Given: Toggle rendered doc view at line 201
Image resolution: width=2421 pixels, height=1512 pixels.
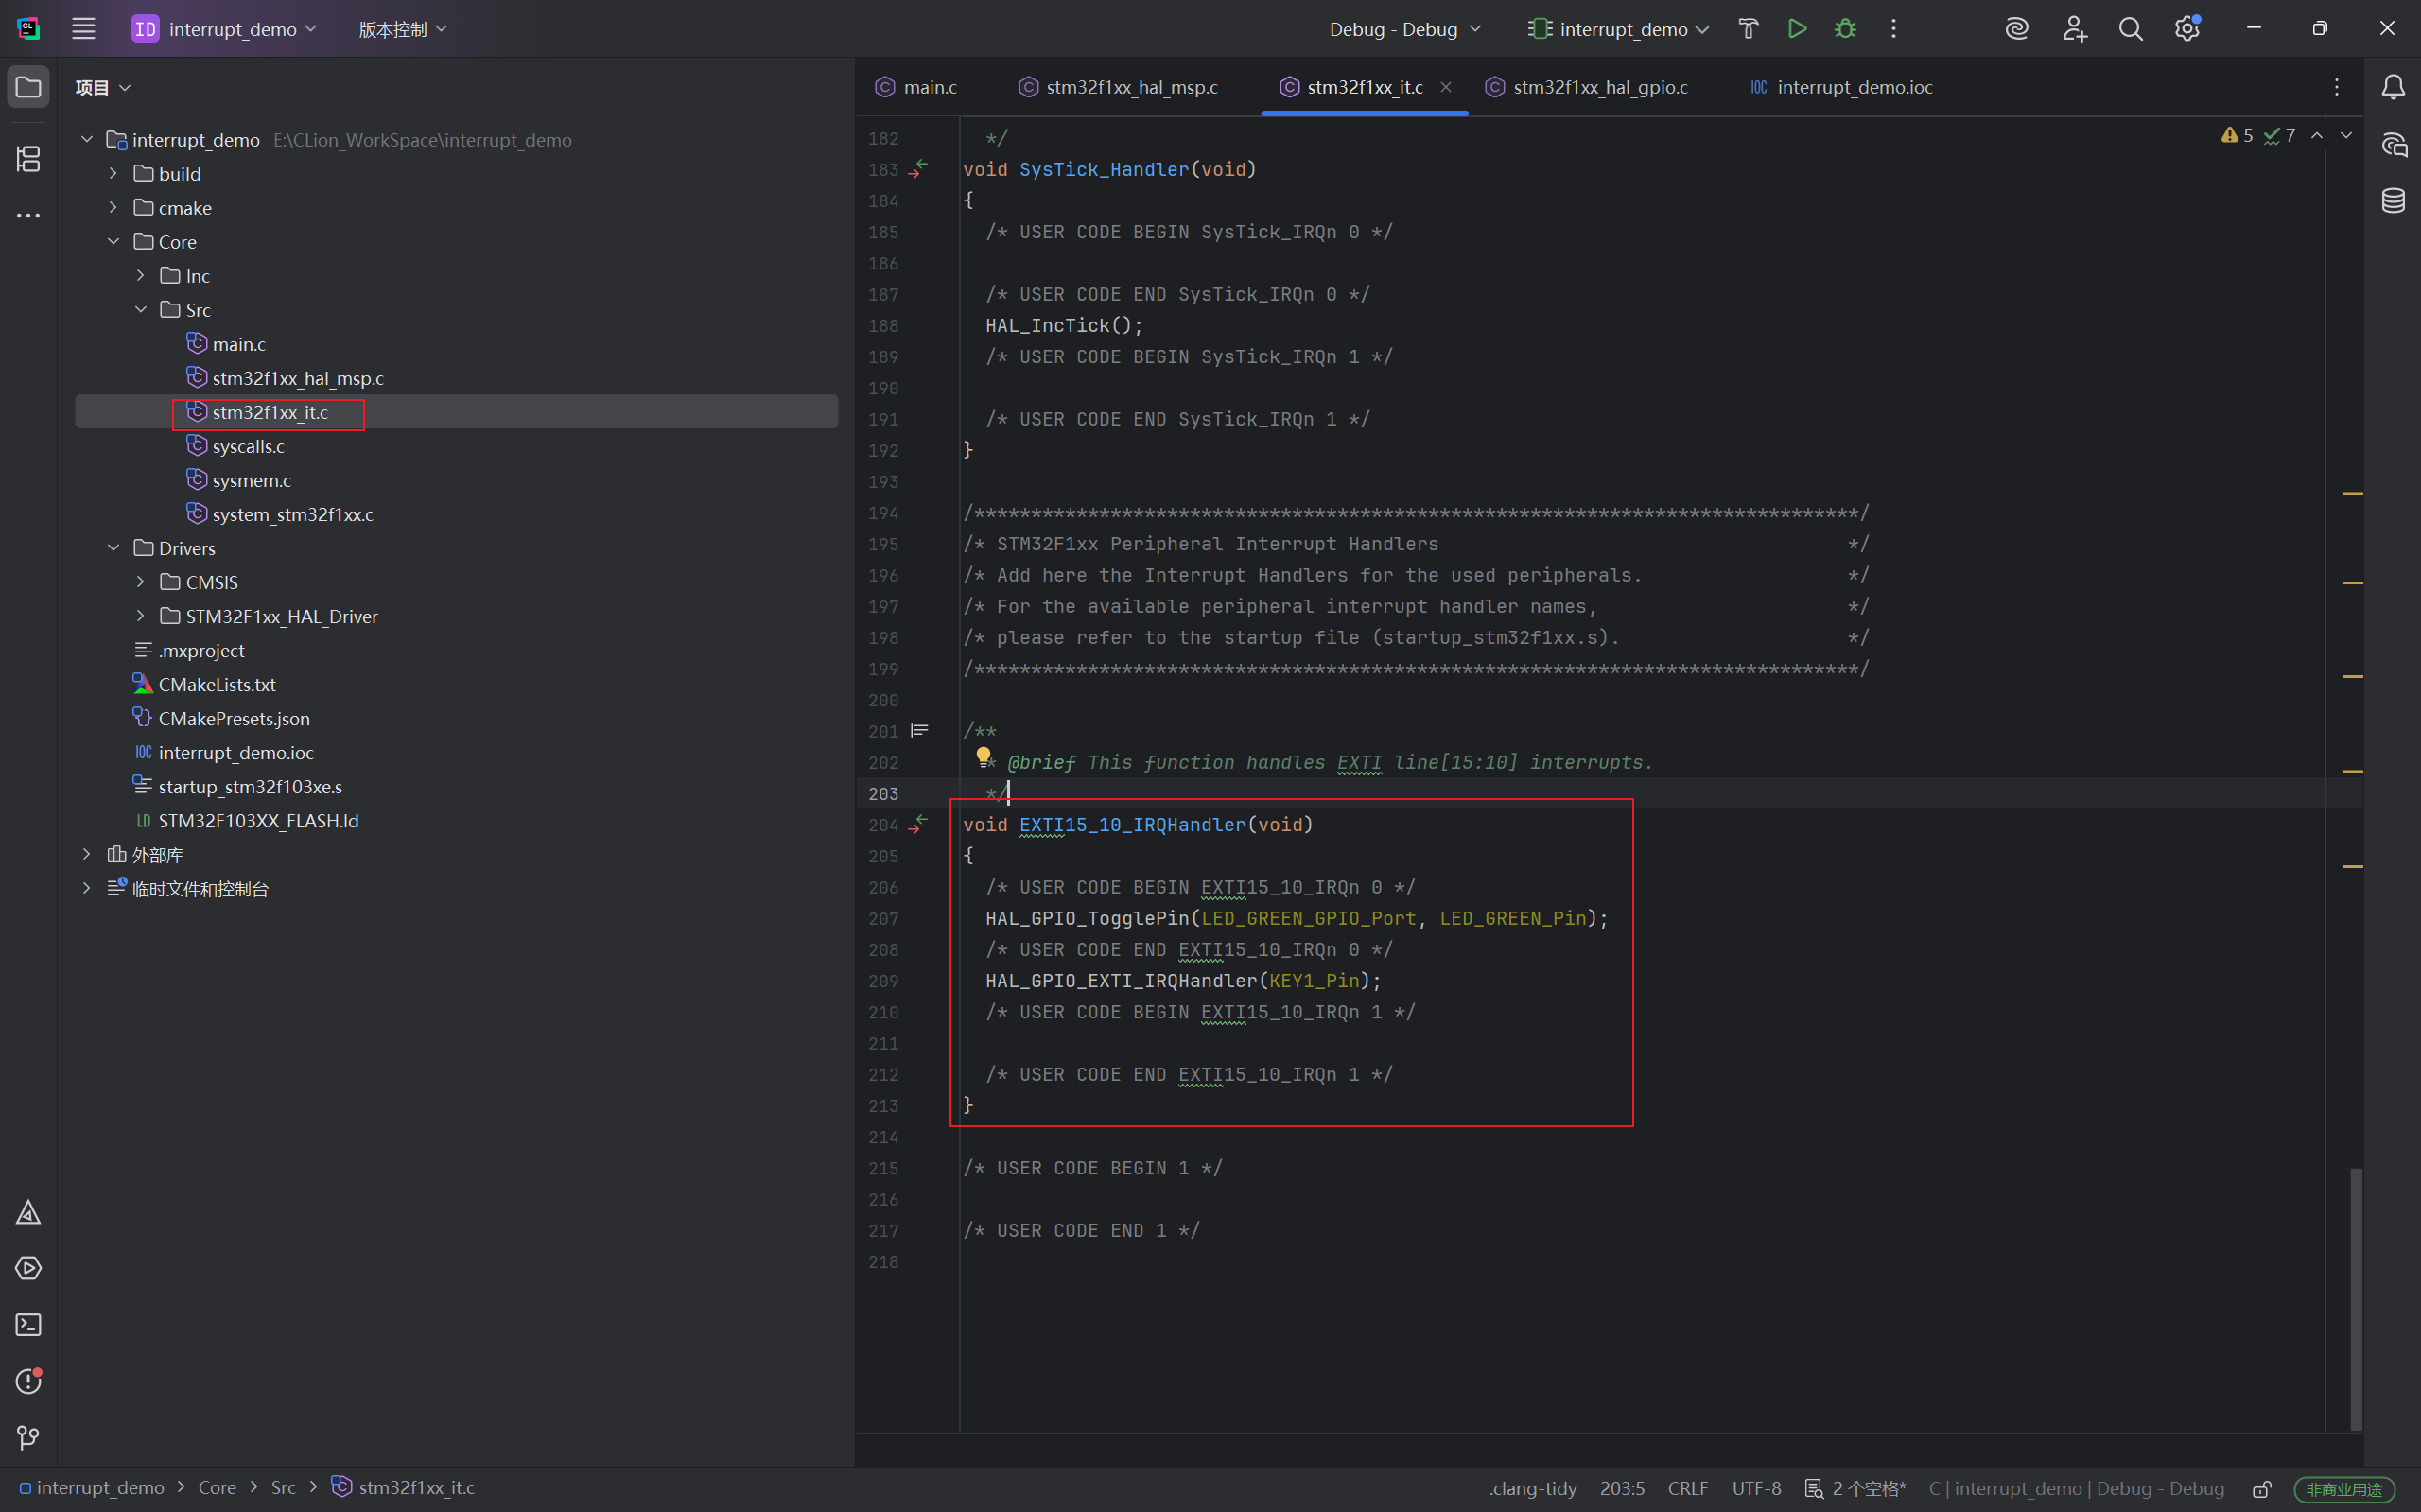Looking at the screenshot, I should [919, 731].
